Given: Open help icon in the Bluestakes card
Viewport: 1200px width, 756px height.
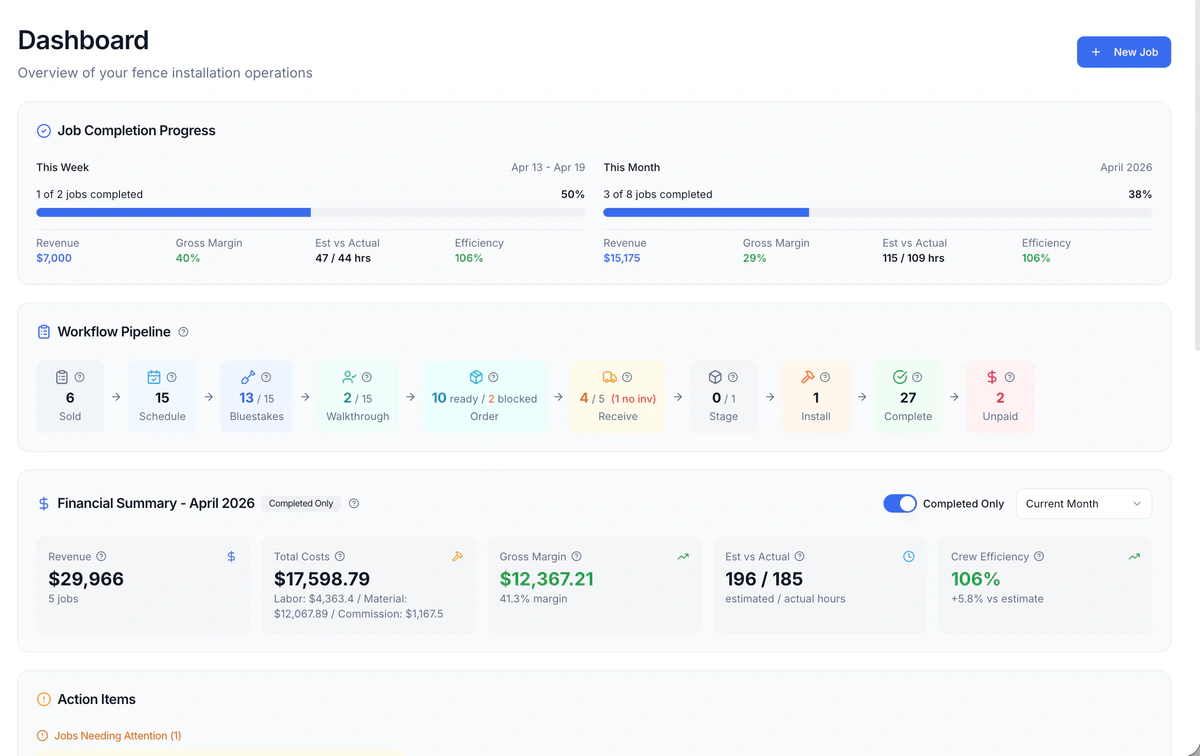Looking at the screenshot, I should (x=266, y=377).
